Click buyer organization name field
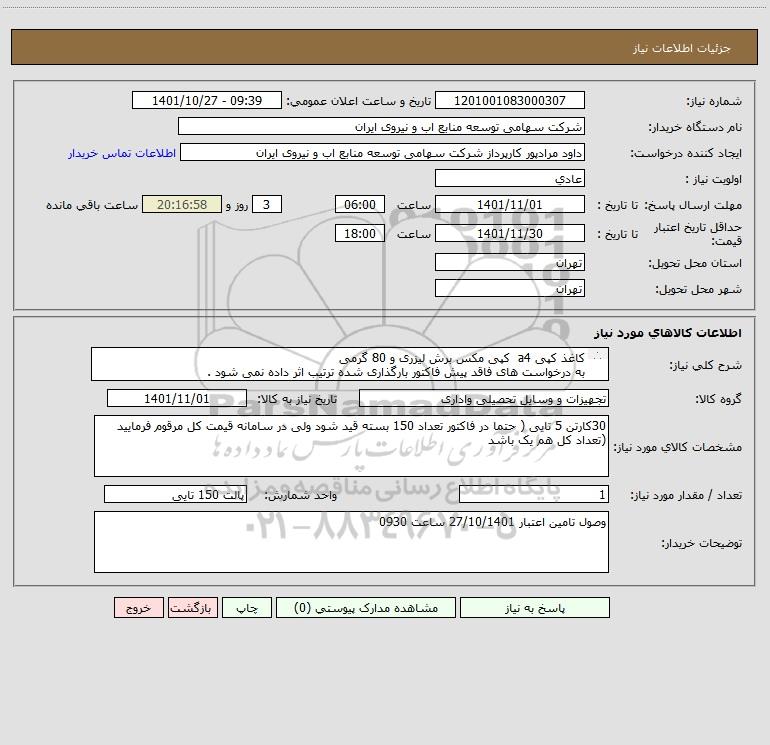The image size is (770, 745). coord(381,126)
